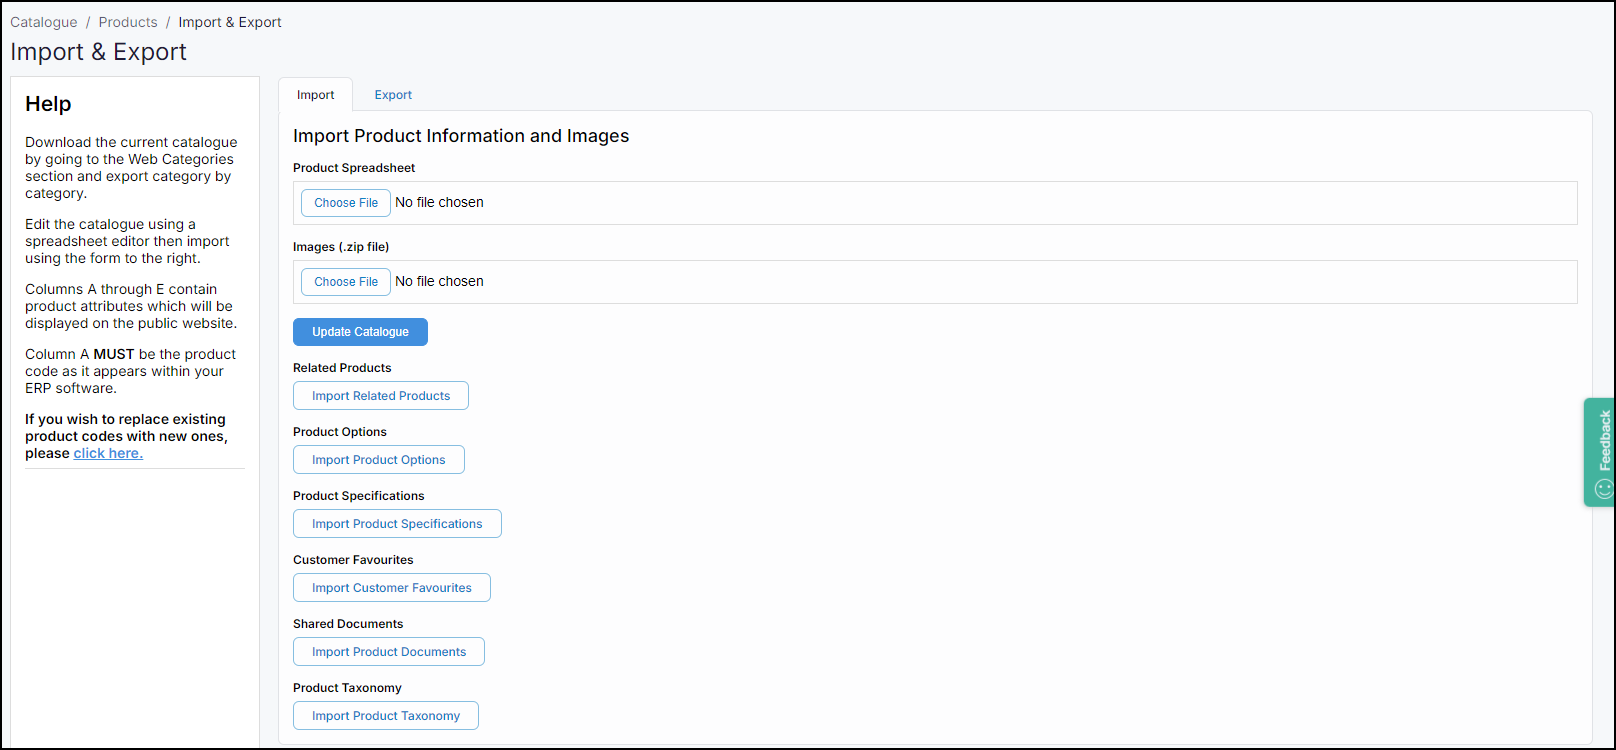The image size is (1616, 750).
Task: Open Products breadcrumb link
Action: pos(128,22)
